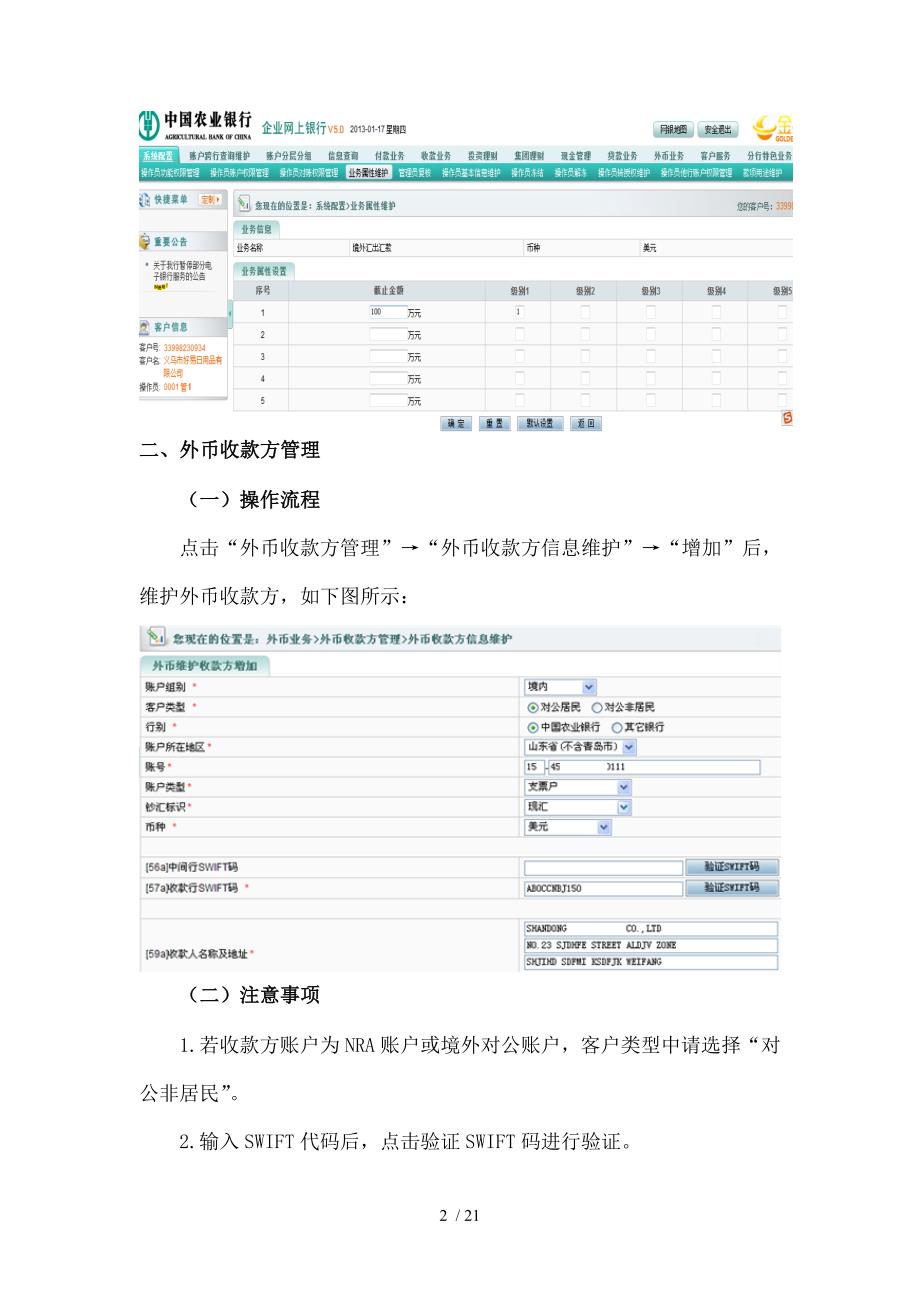
Task: Collapse the left sidebar with the splitter arrow
Action: pos(230,313)
